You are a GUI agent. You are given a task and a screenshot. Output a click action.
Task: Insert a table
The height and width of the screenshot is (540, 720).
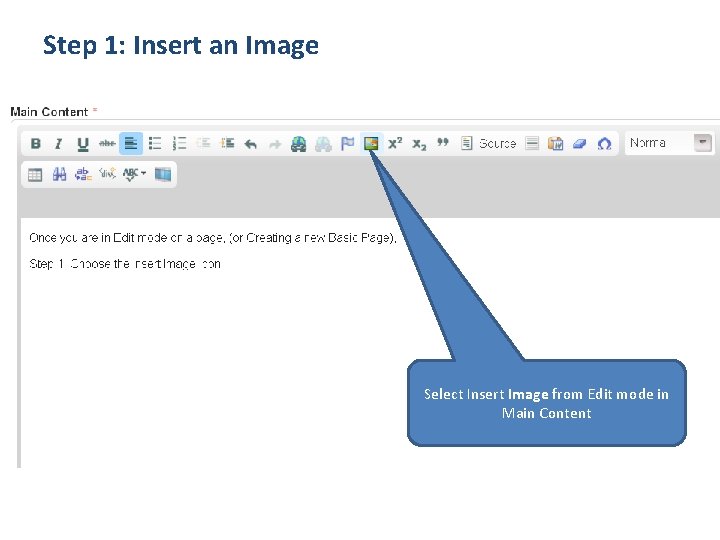(x=35, y=174)
